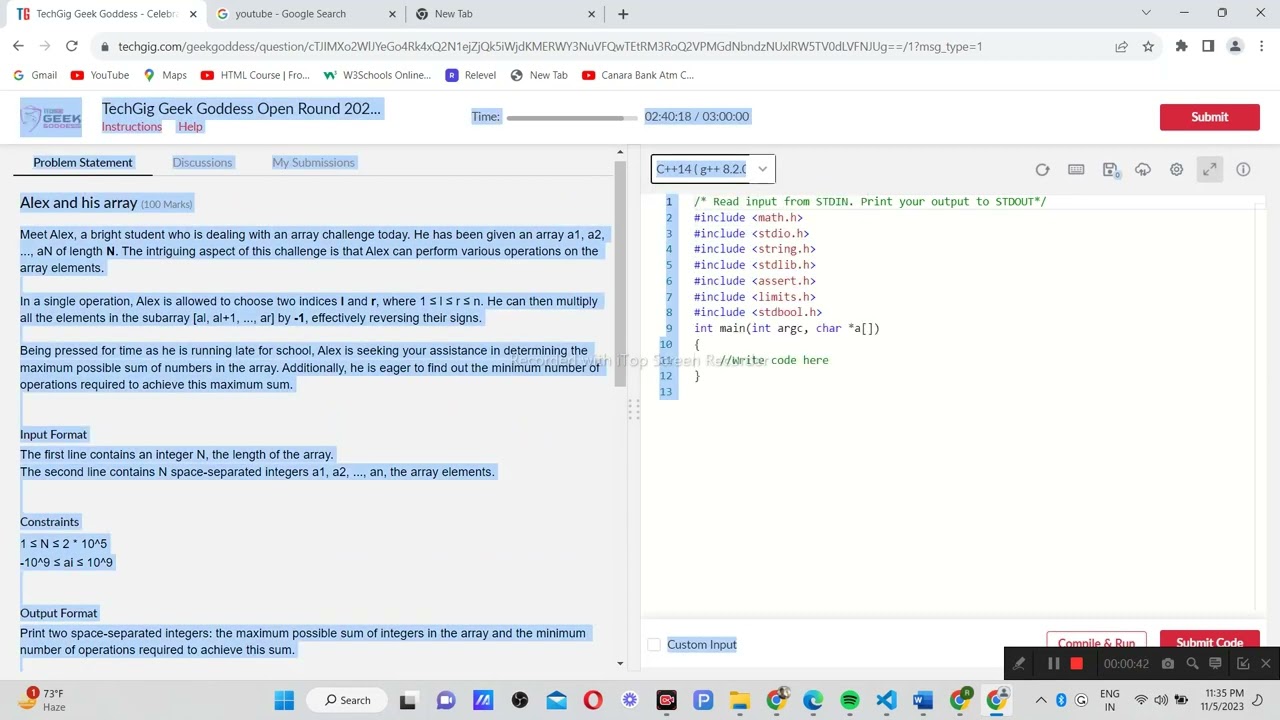Open editor settings gear icon

(x=1177, y=170)
